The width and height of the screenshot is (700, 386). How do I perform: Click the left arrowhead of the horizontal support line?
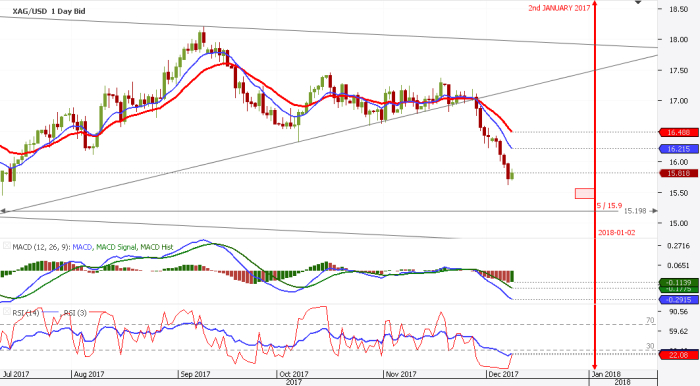click(x=3, y=211)
